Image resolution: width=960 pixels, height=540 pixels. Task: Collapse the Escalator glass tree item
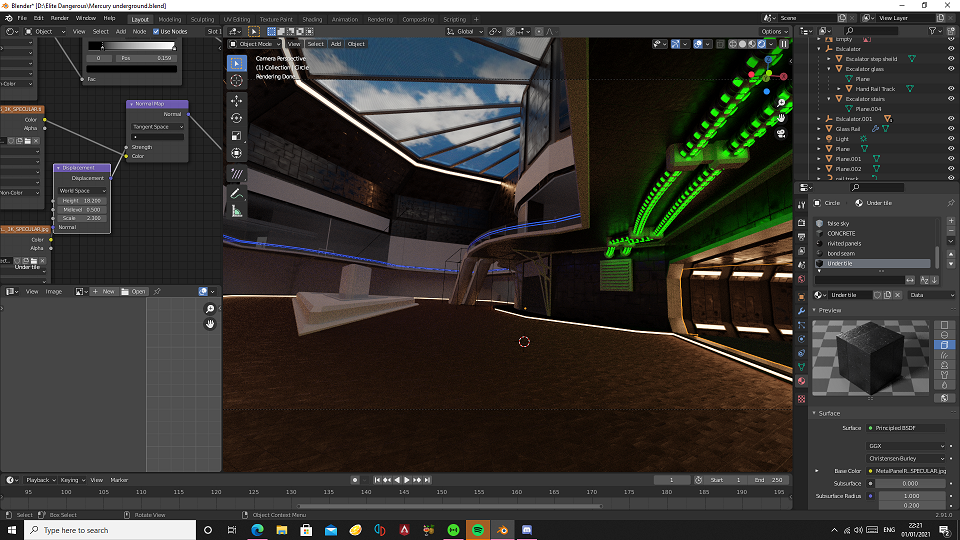click(x=830, y=69)
